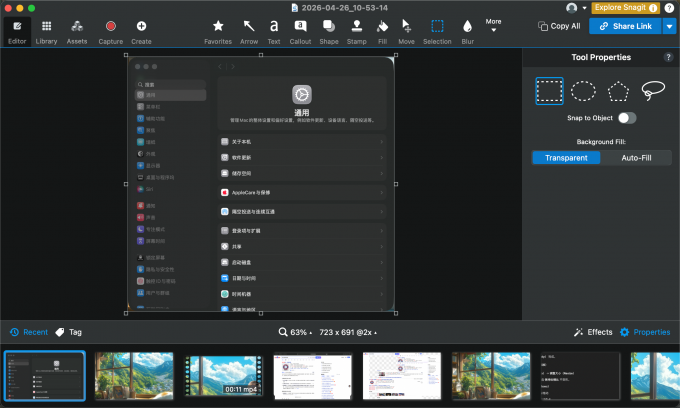Viewport: 680px width, 408px height.
Task: Choose the polygon selection shape
Action: coord(618,91)
